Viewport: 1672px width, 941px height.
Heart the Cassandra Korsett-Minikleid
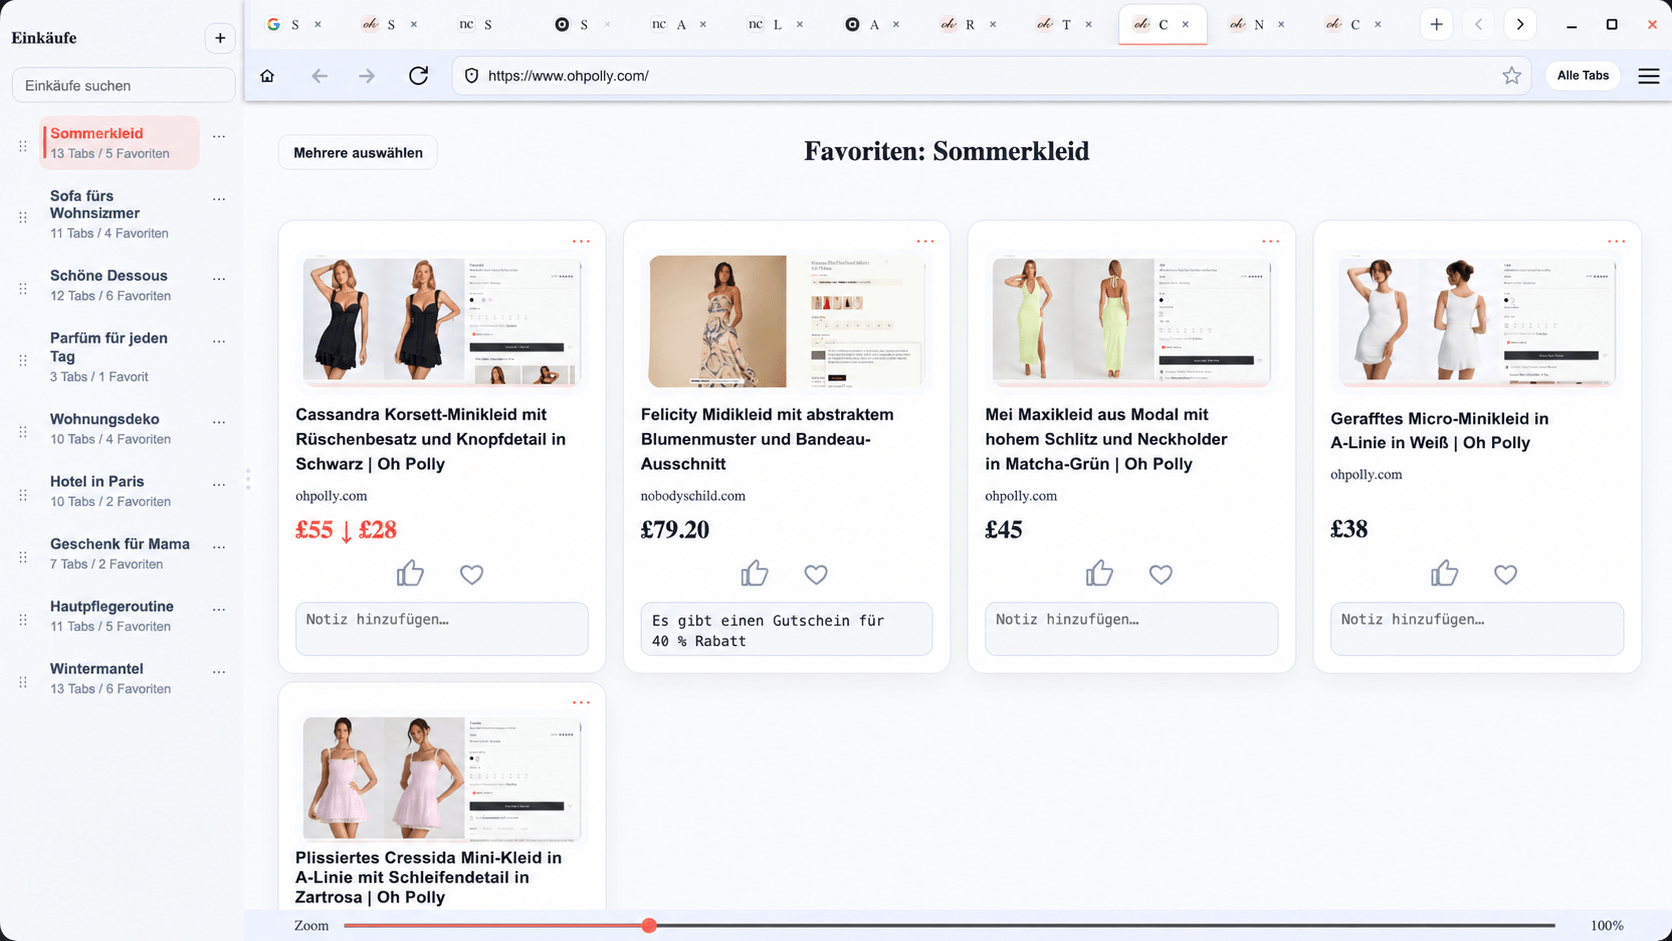tap(471, 574)
